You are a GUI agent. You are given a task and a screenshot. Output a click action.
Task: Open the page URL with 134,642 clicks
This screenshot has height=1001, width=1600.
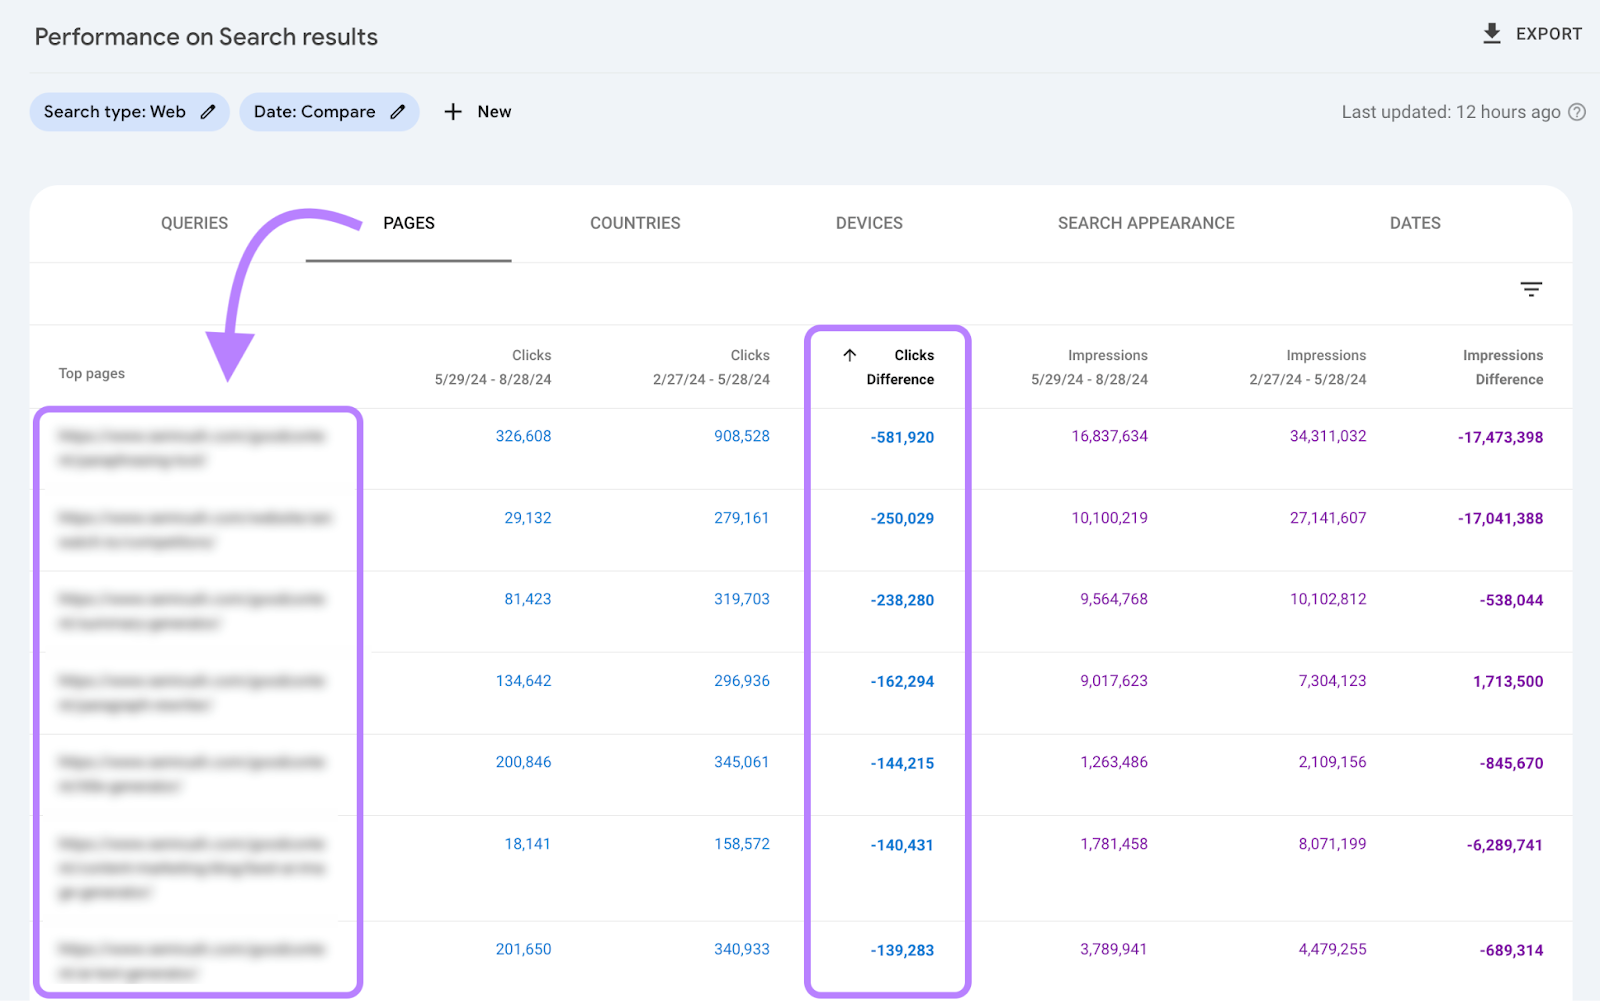click(192, 693)
